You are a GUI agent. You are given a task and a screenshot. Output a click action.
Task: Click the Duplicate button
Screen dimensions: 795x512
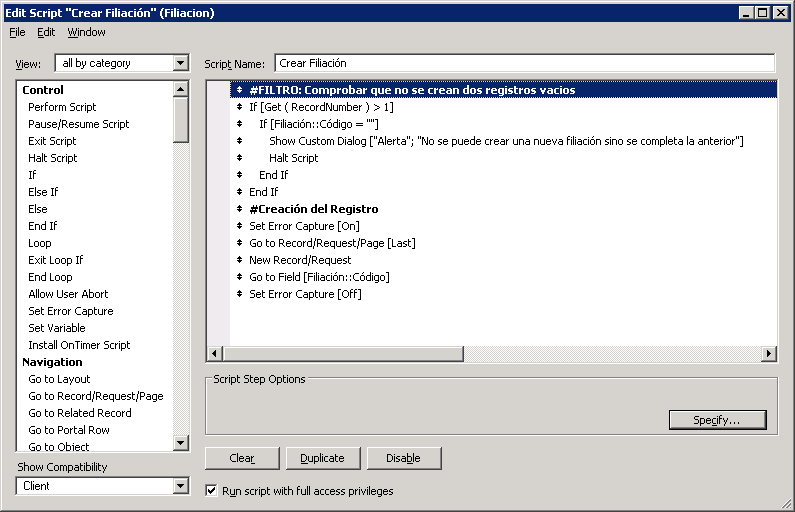(x=322, y=458)
